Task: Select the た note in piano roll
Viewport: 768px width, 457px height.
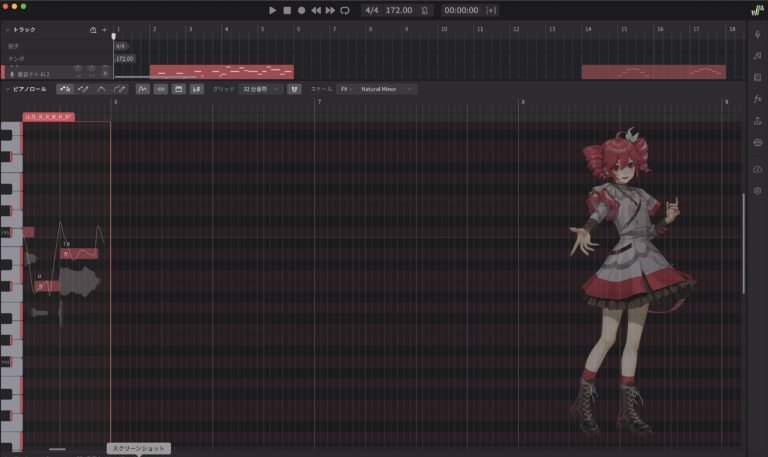Action: tap(79, 254)
